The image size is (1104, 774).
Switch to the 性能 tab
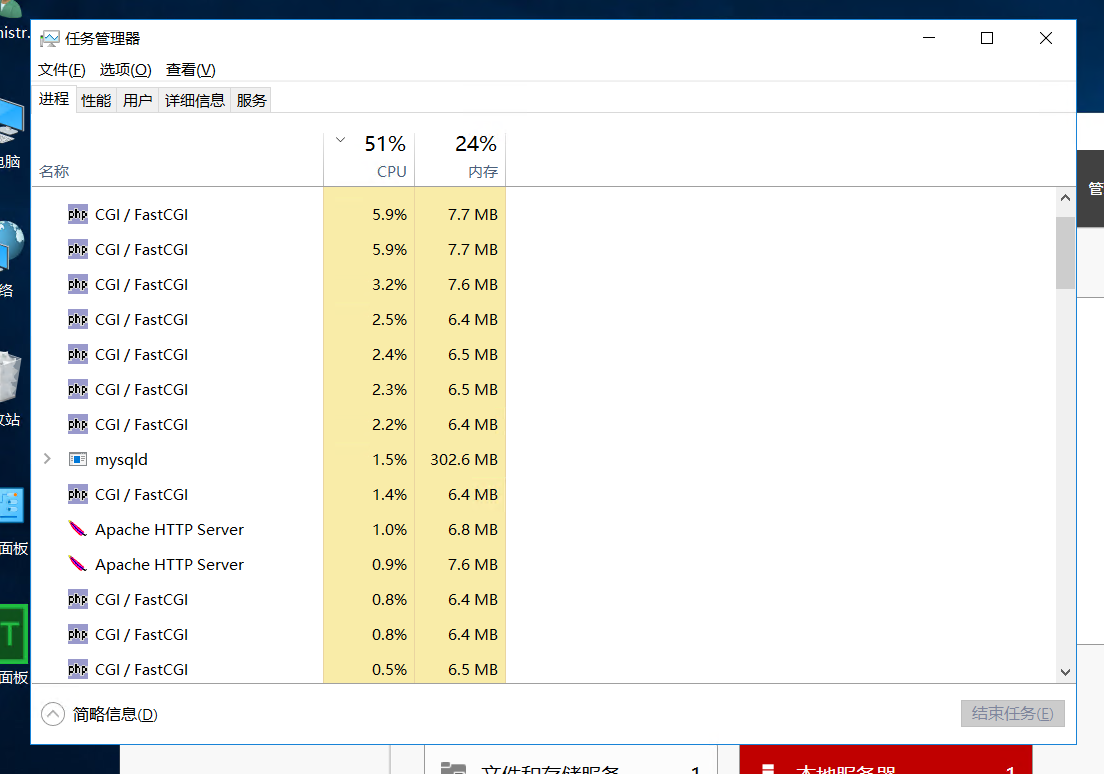(96, 101)
